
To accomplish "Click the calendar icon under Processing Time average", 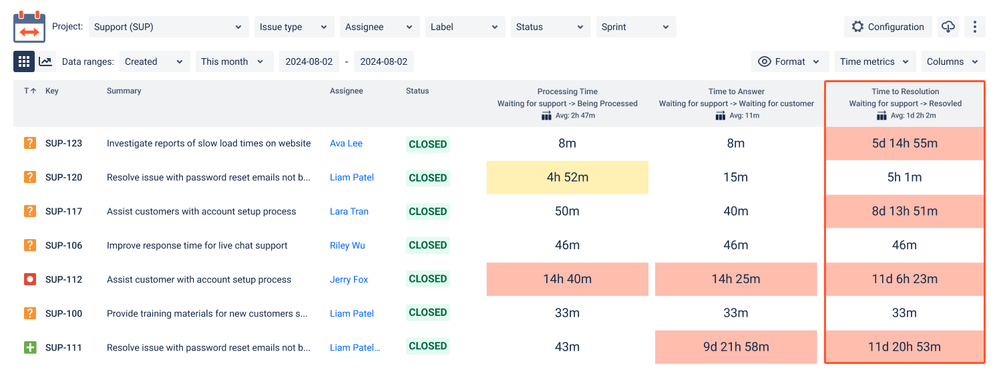I will (x=545, y=116).
